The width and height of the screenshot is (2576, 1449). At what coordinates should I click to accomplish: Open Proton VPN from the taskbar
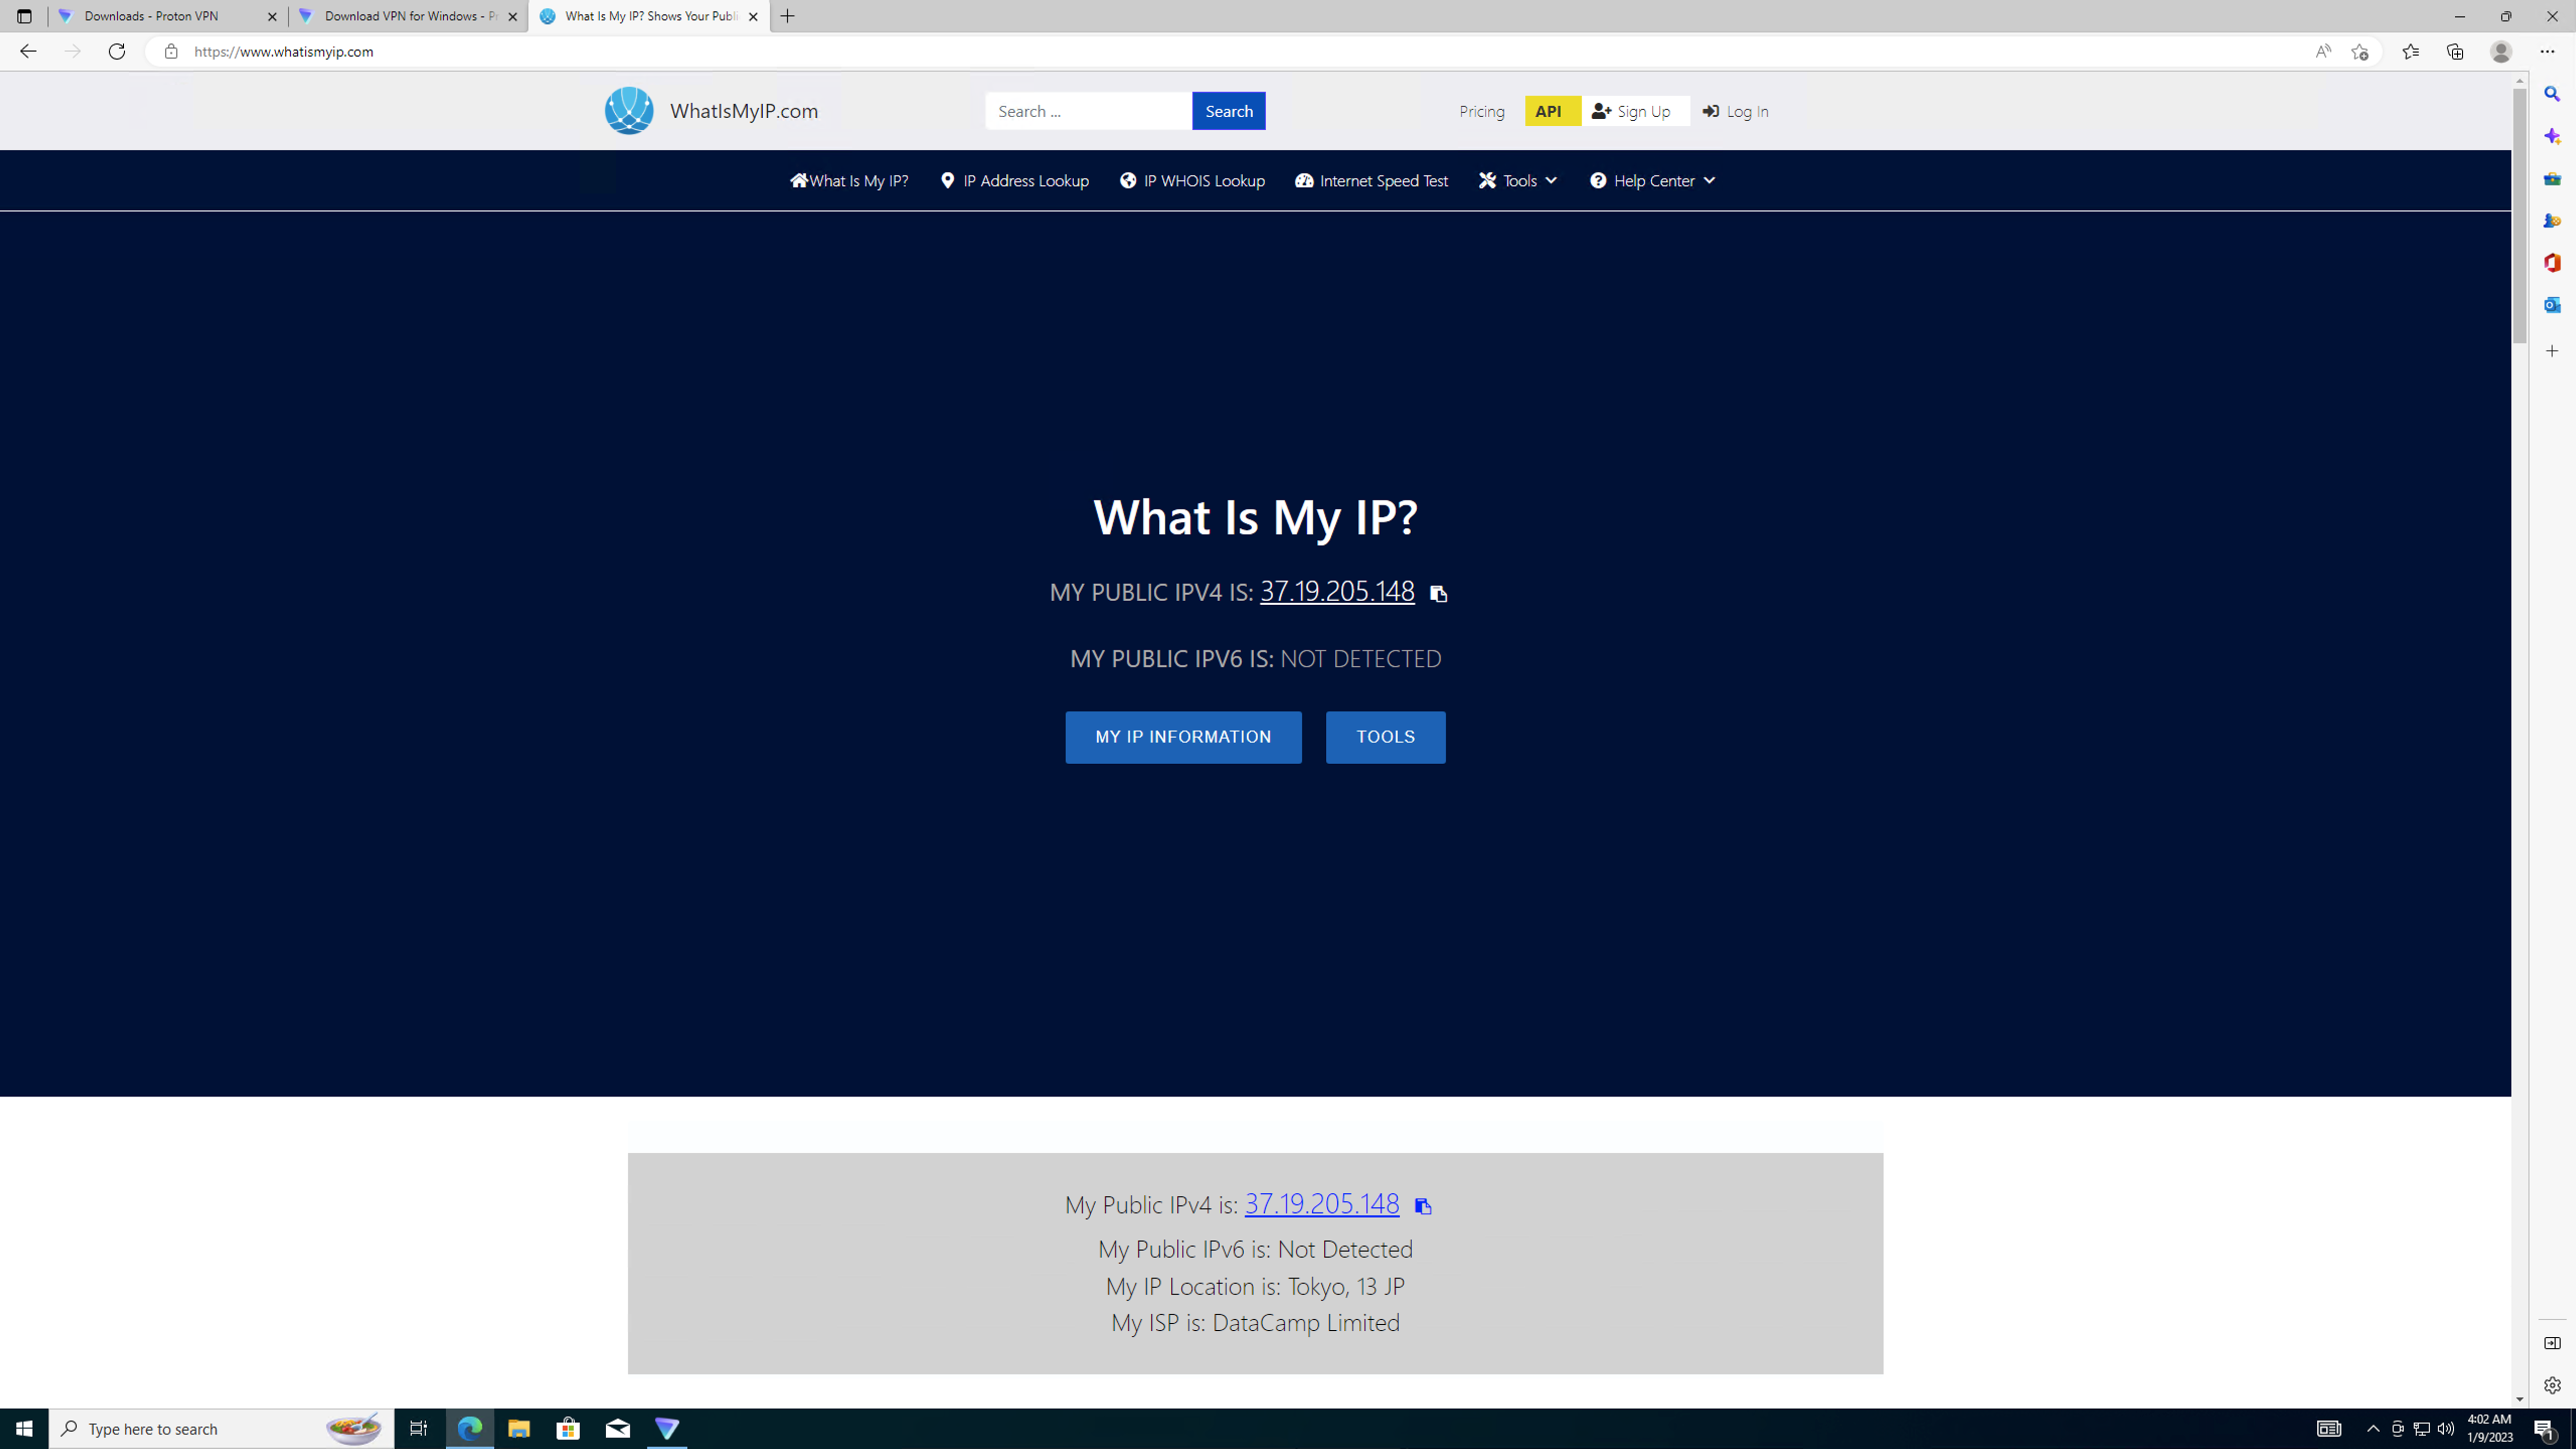click(x=667, y=1428)
